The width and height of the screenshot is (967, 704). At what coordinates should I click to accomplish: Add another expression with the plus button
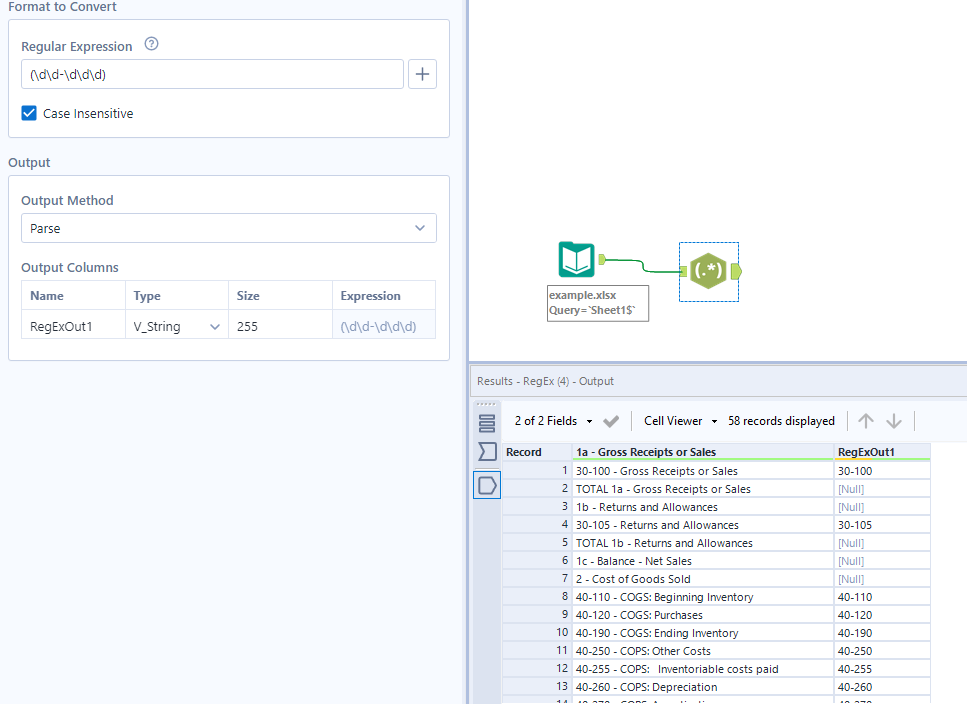422,74
